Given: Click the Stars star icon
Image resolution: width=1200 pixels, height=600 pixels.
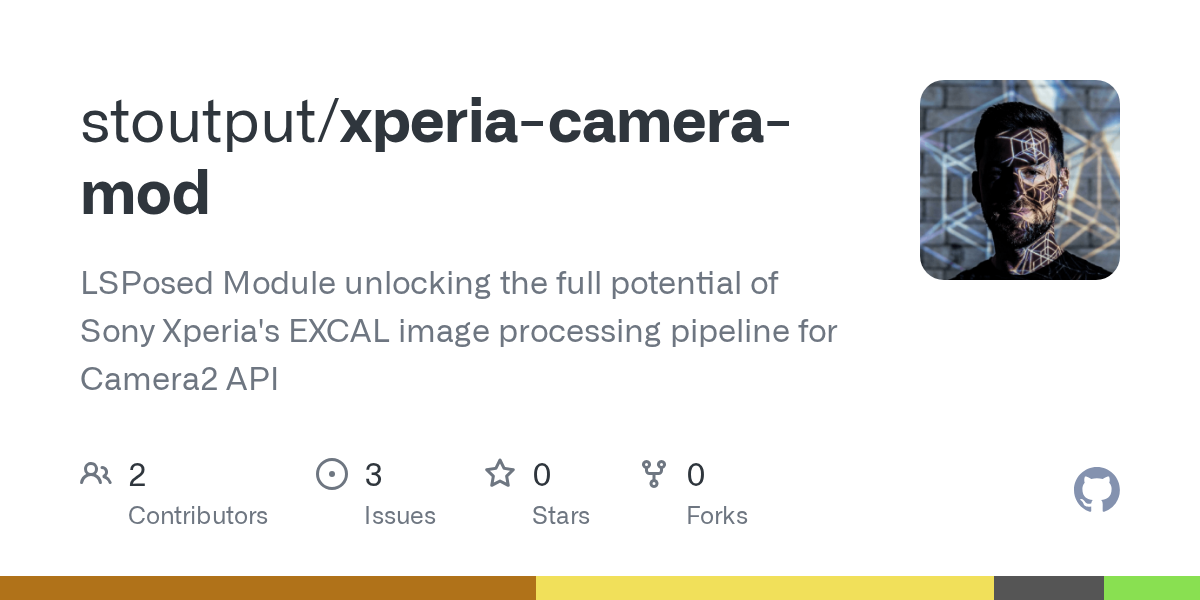Looking at the screenshot, I should [x=499, y=473].
